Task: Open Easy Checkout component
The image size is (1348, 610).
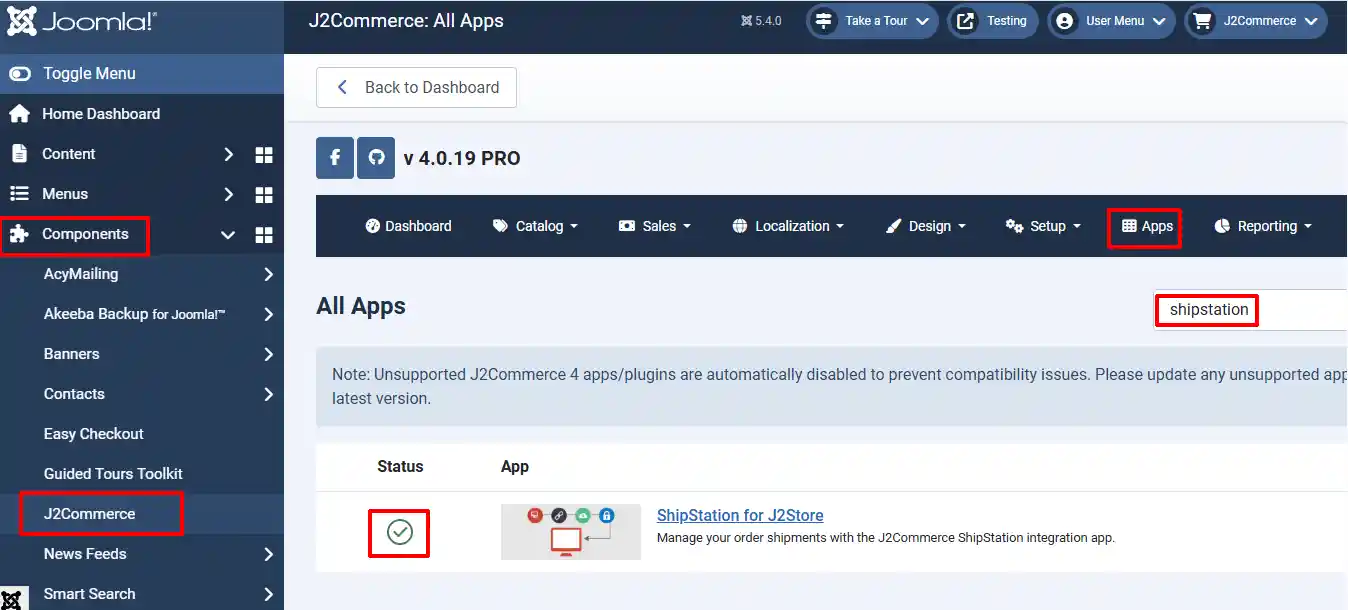Action: [x=94, y=434]
